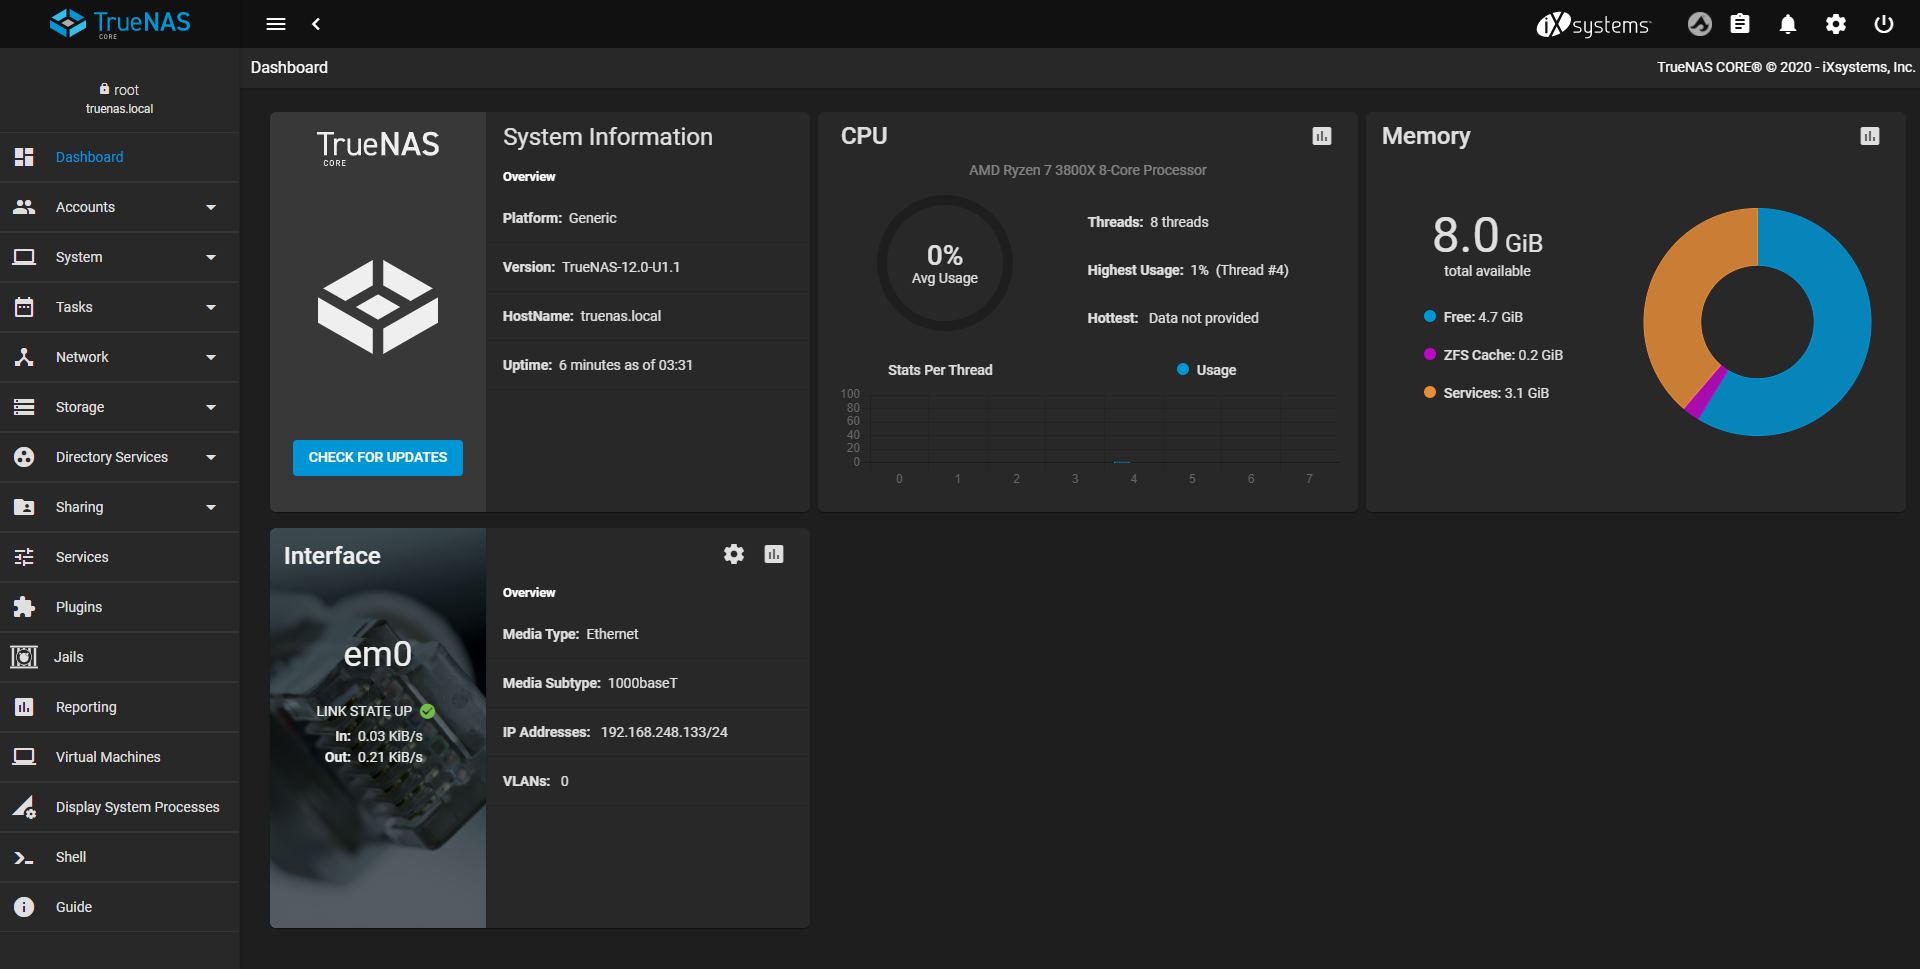Open CPU reports chart icon
The height and width of the screenshot is (969, 1920).
coord(1322,136)
